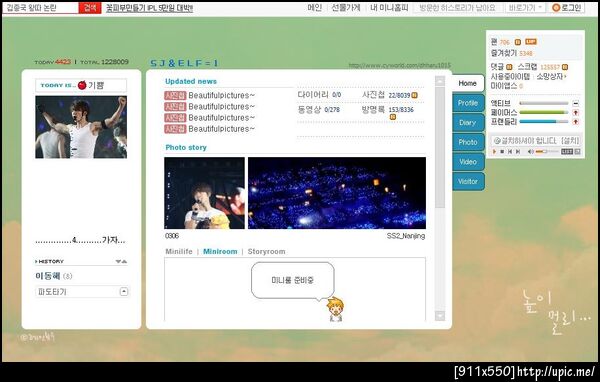Image resolution: width=600 pixels, height=382 pixels.
Task: Click the orange UP badge icon
Action: point(530,42)
